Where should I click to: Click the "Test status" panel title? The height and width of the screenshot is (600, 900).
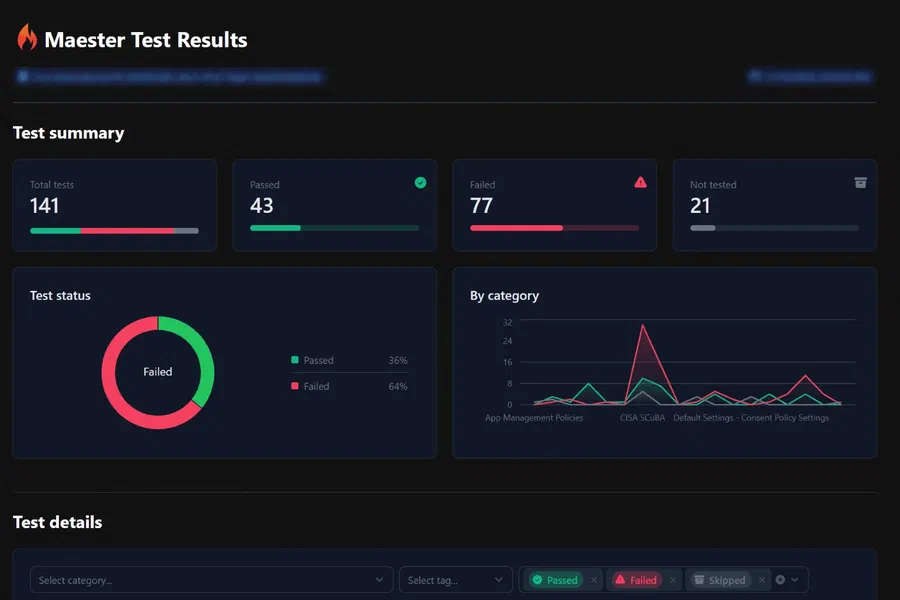coord(60,295)
